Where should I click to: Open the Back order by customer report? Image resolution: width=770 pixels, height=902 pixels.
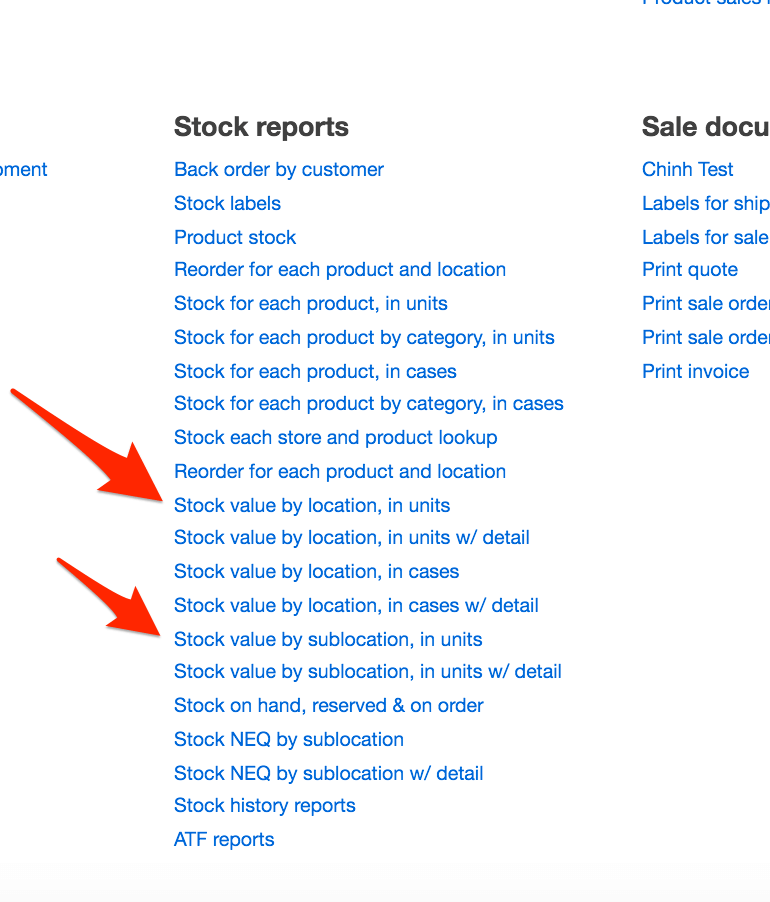point(278,169)
